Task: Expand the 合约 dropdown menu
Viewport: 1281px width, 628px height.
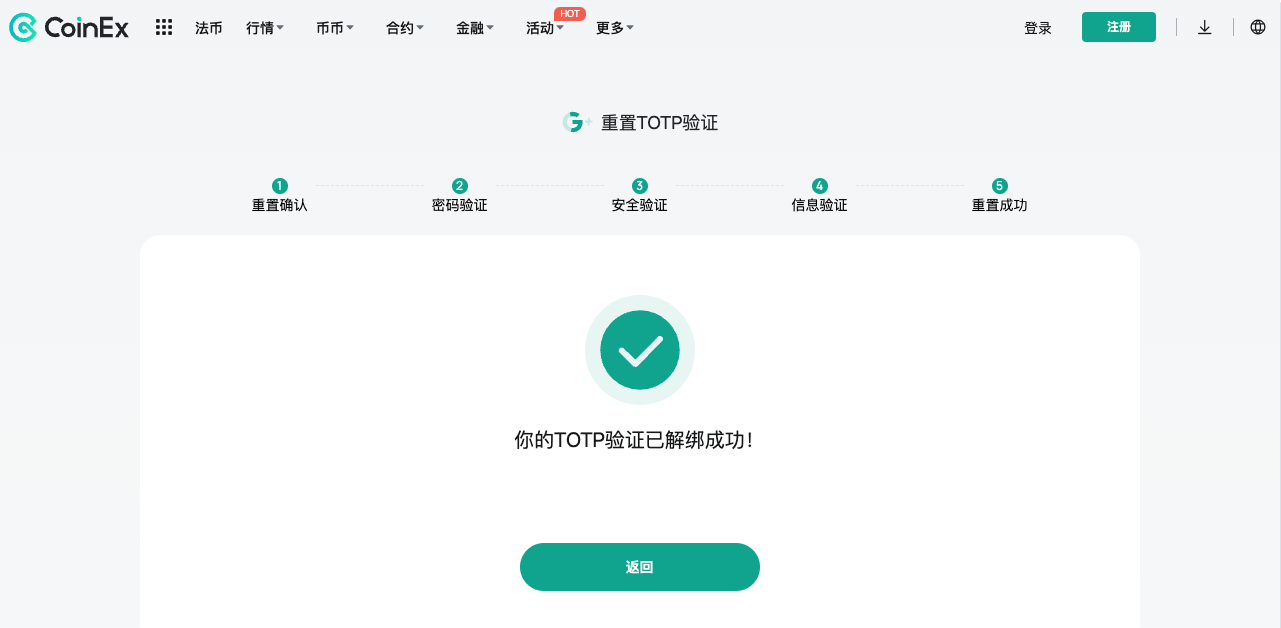Action: 405,28
